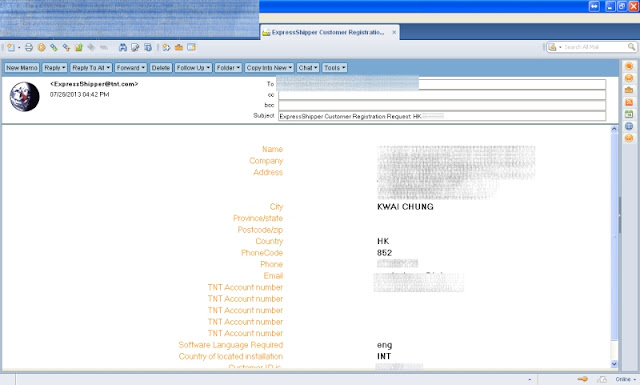Click the person with star toolbar icon
640x385 pixels.
click(x=166, y=47)
